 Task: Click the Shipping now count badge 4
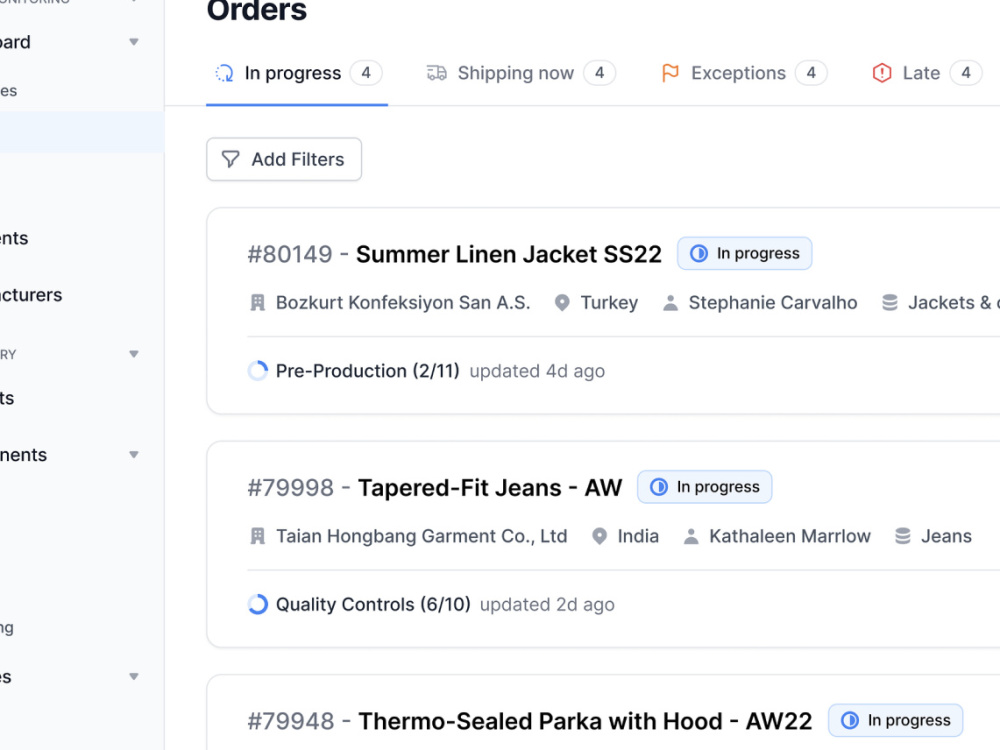coord(599,73)
